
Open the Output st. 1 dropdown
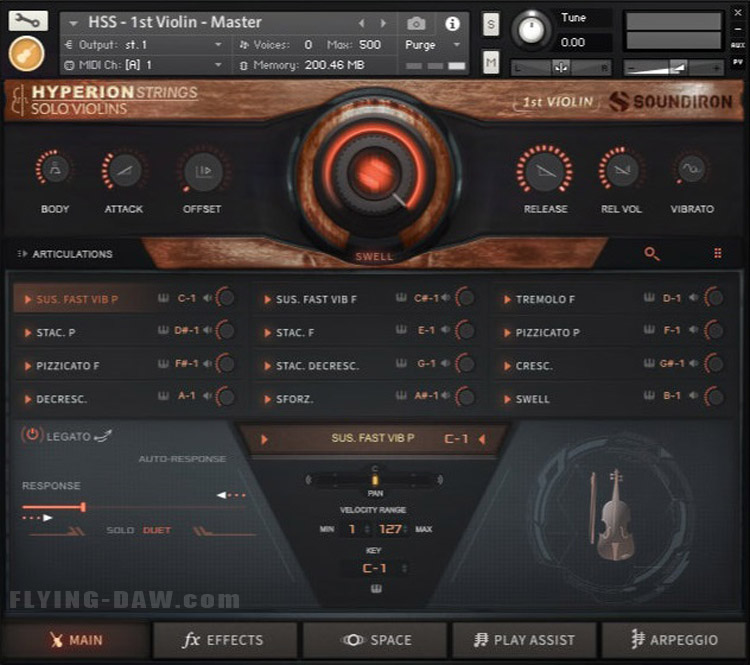[143, 44]
